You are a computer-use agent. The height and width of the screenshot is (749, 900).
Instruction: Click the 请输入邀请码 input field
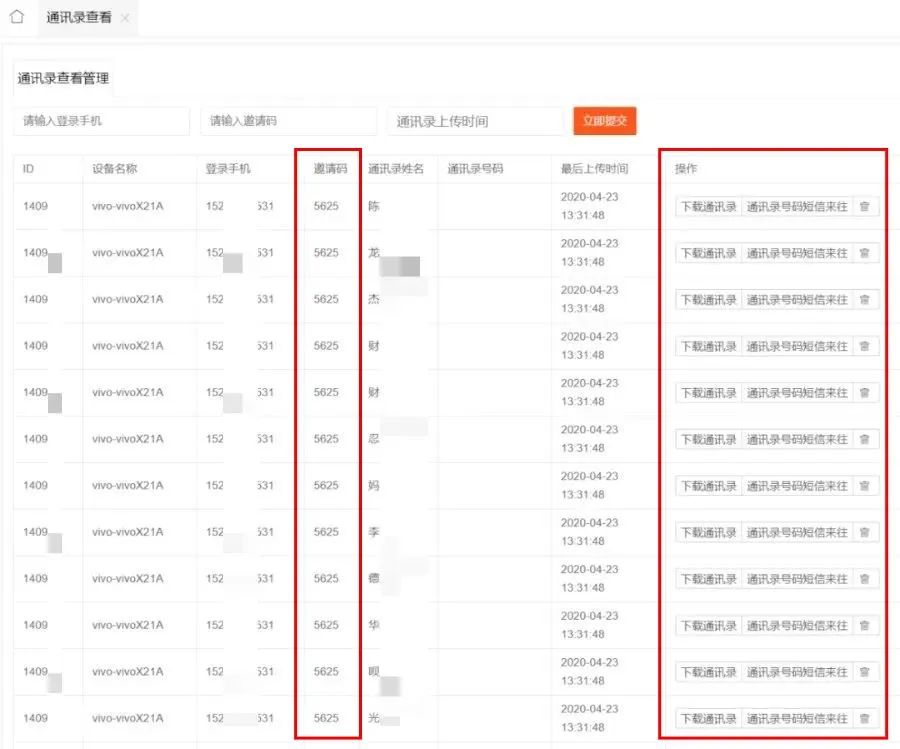coord(288,121)
